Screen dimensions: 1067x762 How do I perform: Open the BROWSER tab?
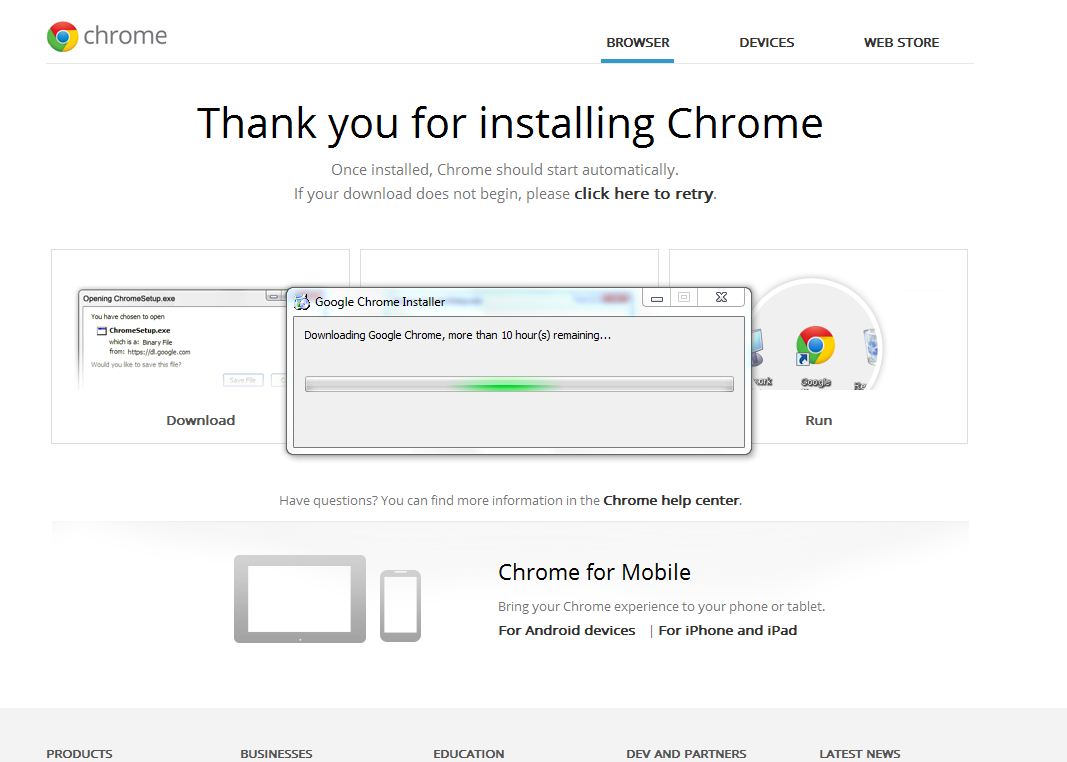tap(638, 42)
